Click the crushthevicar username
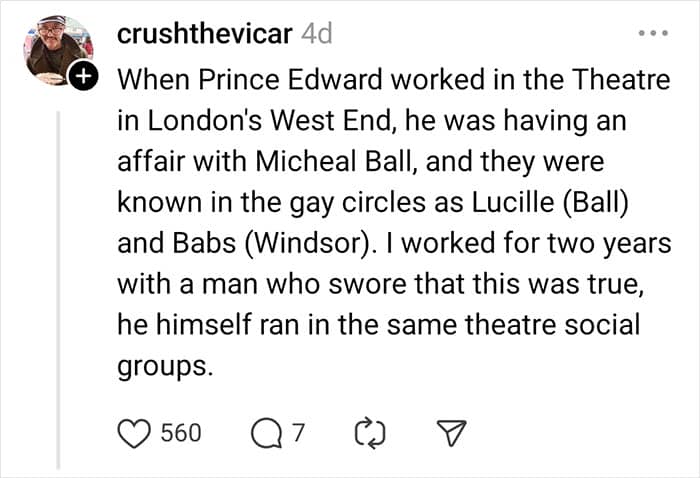Image resolution: width=700 pixels, height=478 pixels. (x=205, y=33)
